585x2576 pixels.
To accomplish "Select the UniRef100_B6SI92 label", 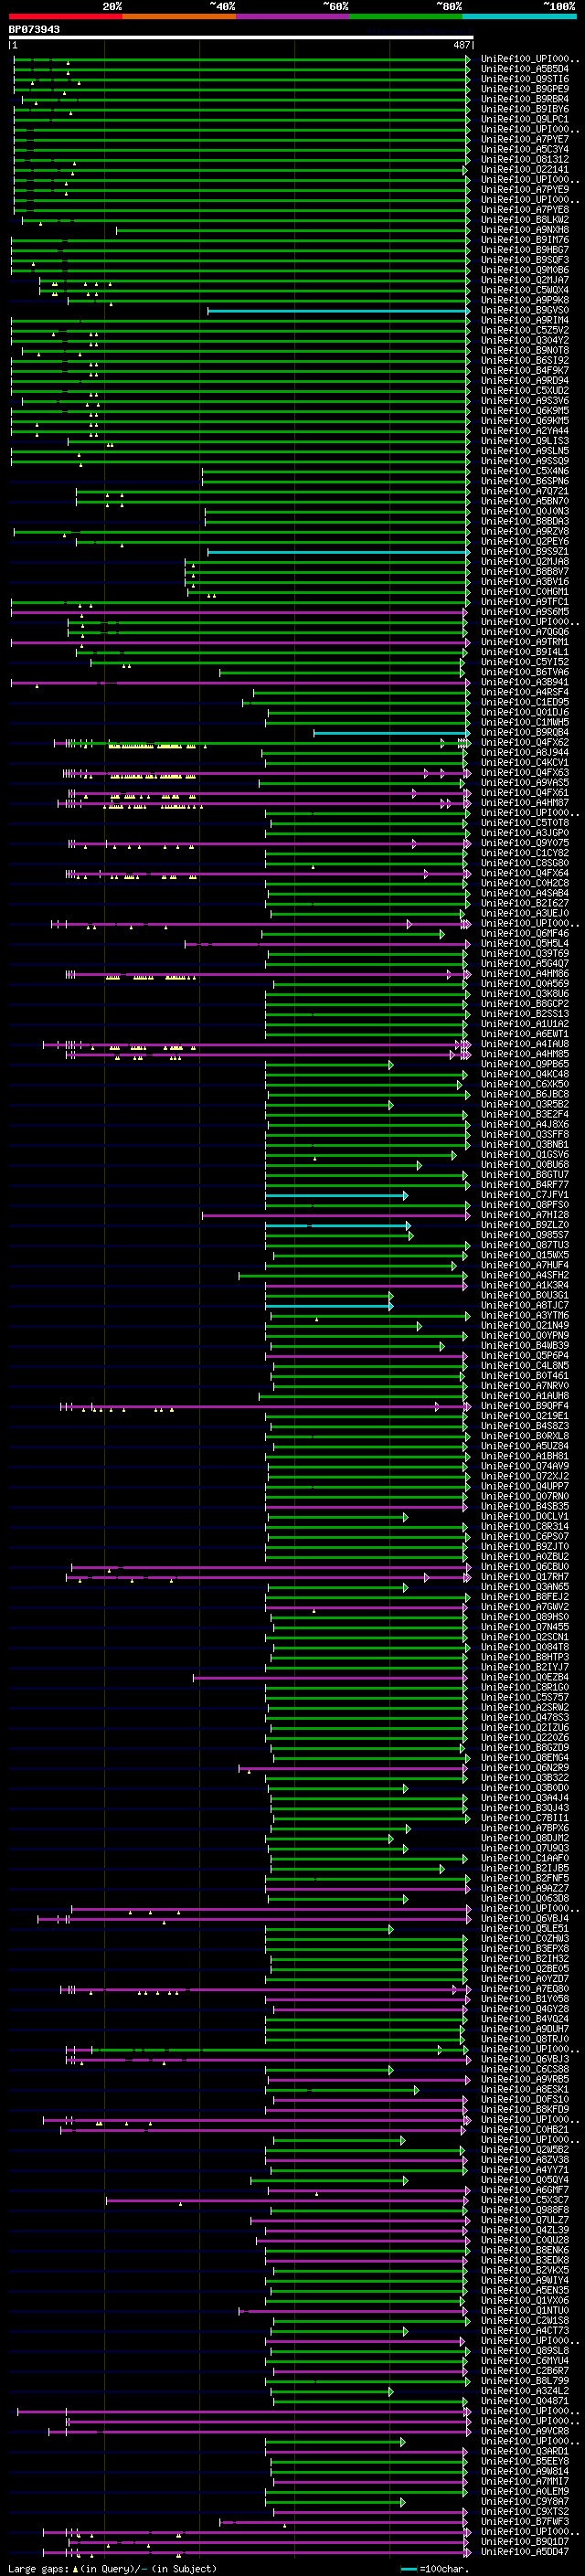I will point(525,360).
